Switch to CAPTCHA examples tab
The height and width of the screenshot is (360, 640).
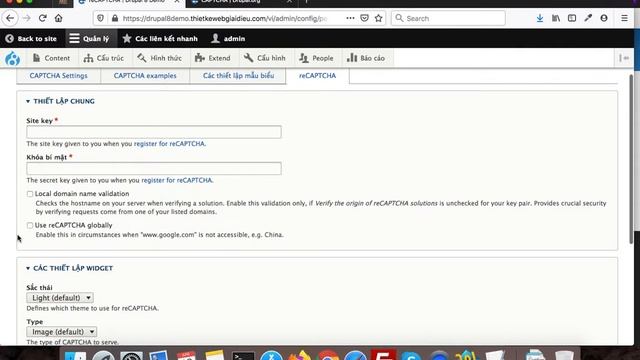145,76
